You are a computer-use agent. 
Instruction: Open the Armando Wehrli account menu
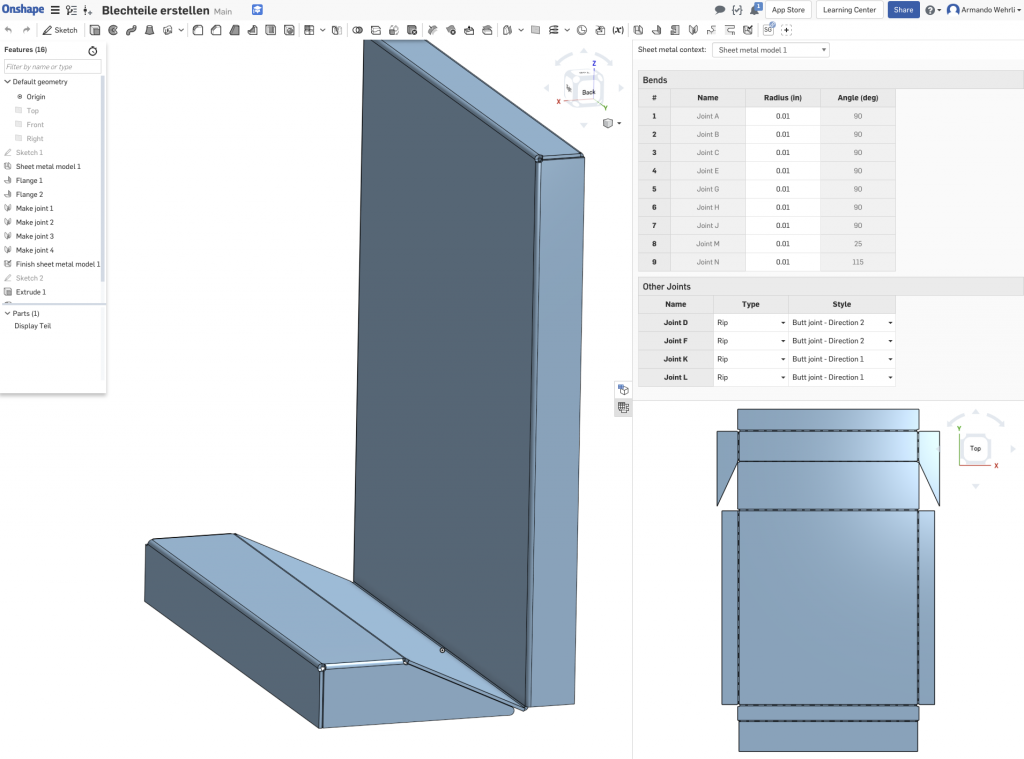984,10
